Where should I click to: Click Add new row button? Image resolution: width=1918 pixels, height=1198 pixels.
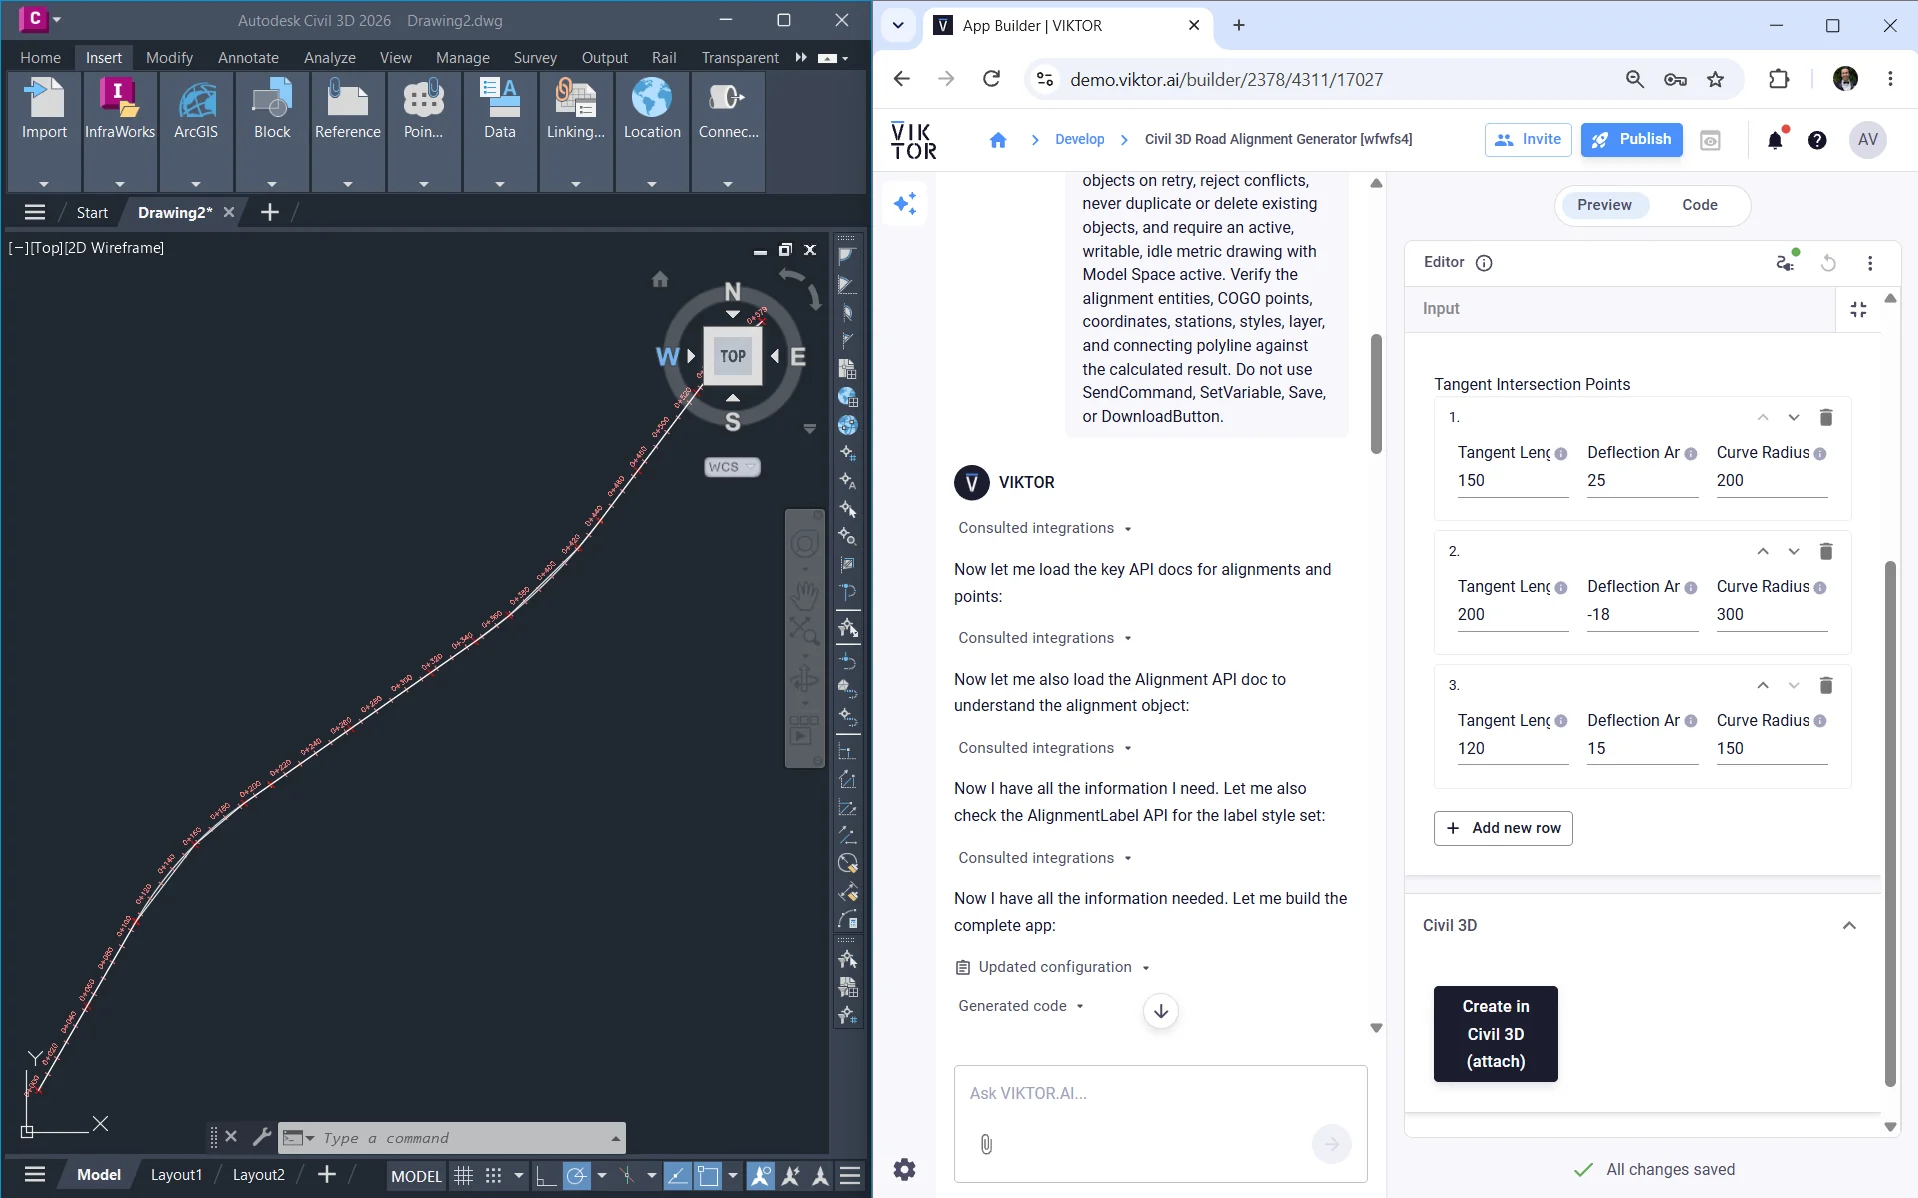pos(1503,828)
